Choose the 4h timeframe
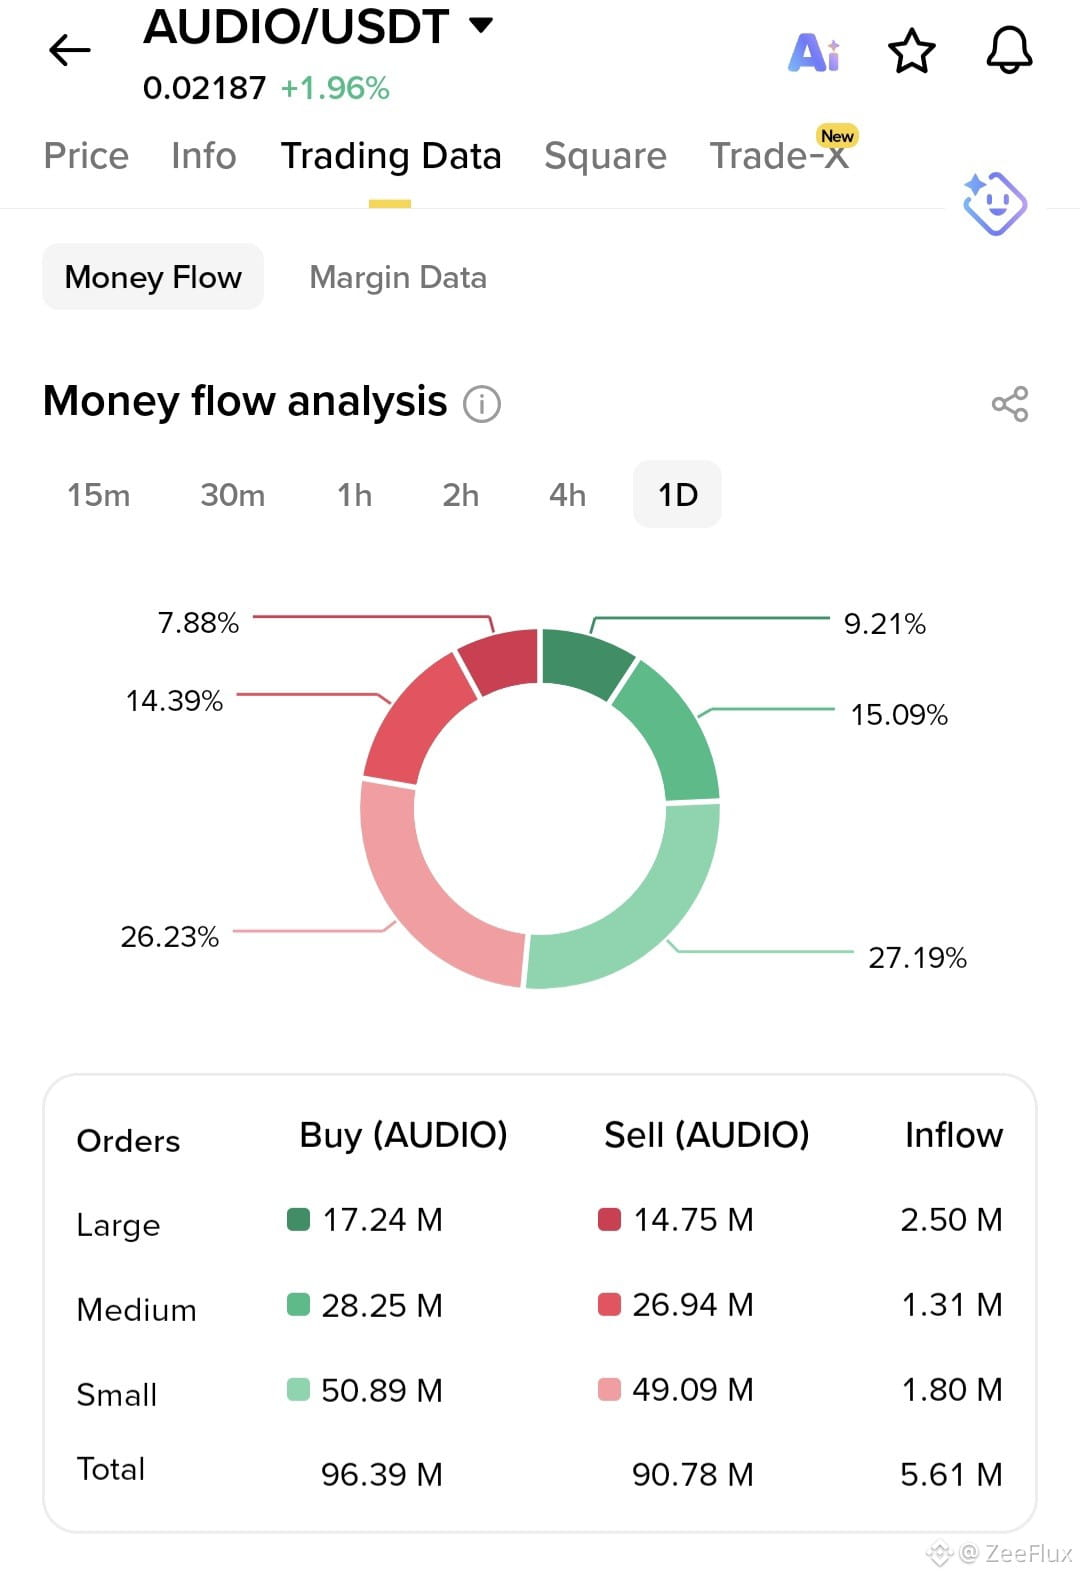The image size is (1080, 1578). pyautogui.click(x=567, y=495)
